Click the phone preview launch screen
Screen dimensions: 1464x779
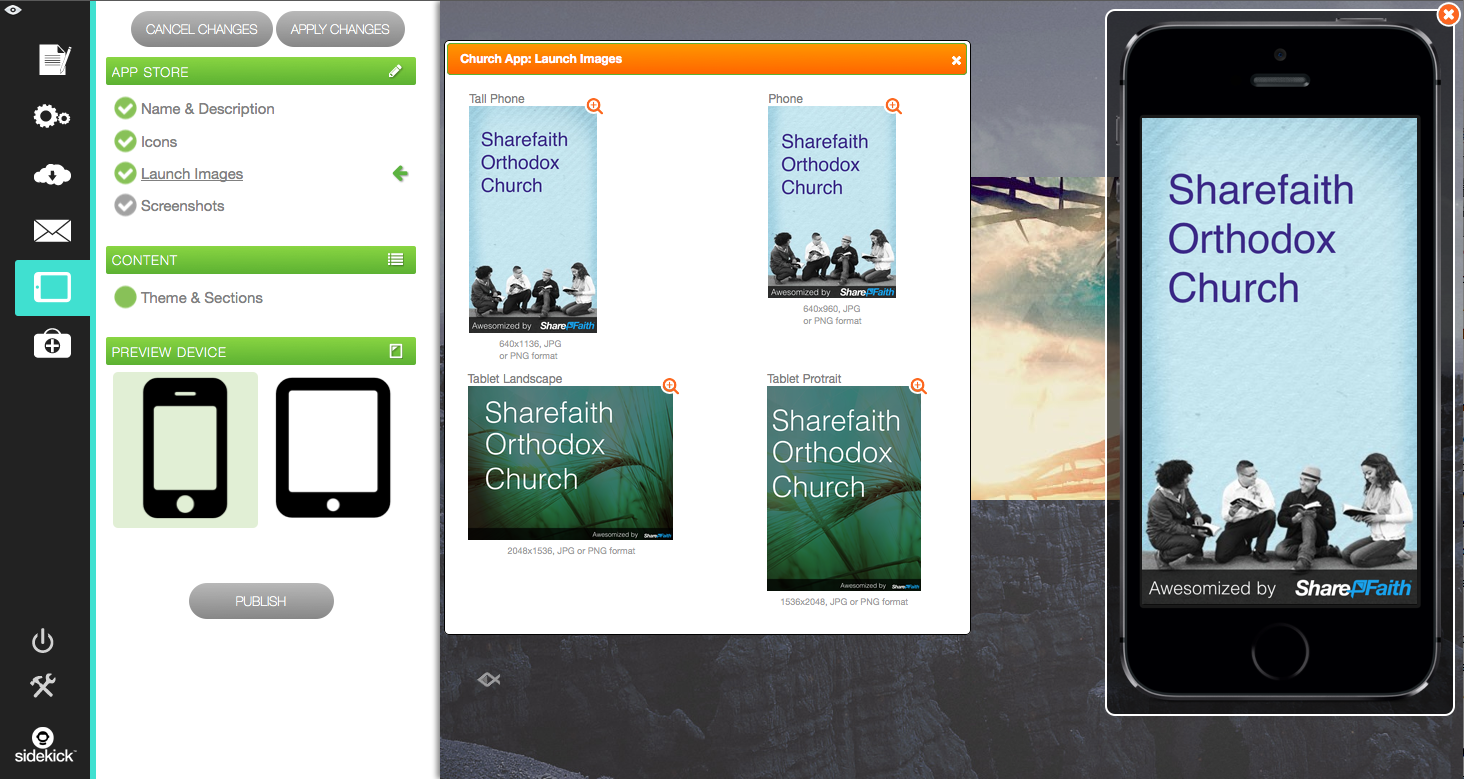click(x=1280, y=361)
